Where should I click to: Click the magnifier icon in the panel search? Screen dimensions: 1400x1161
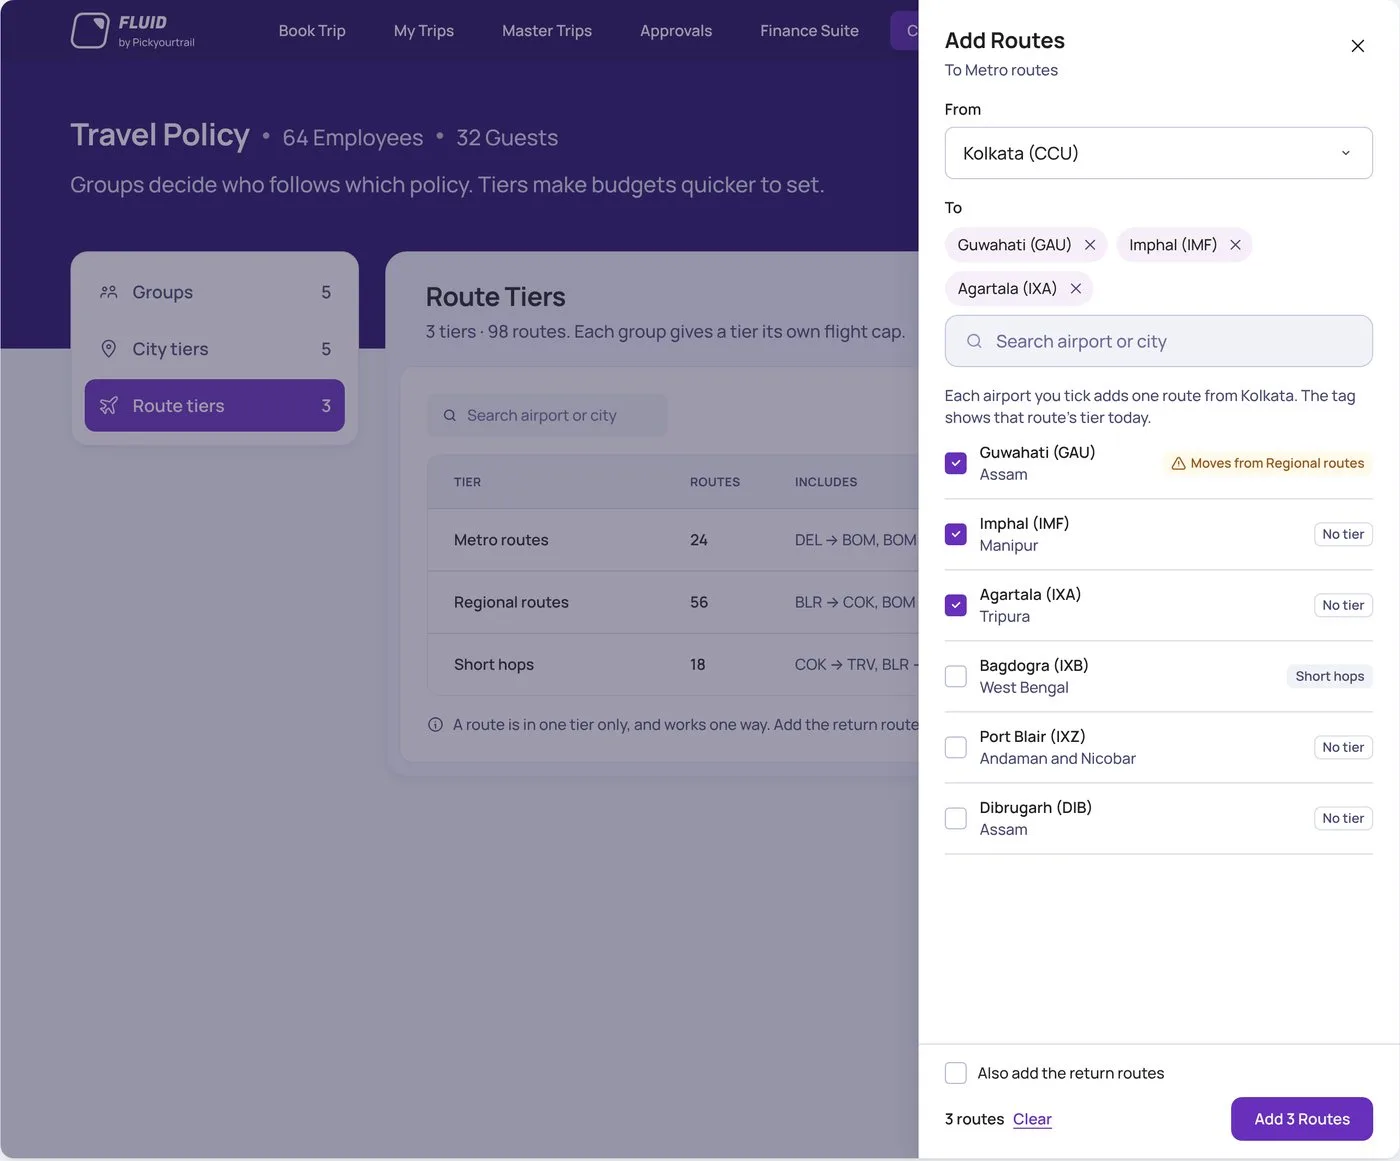(x=974, y=342)
